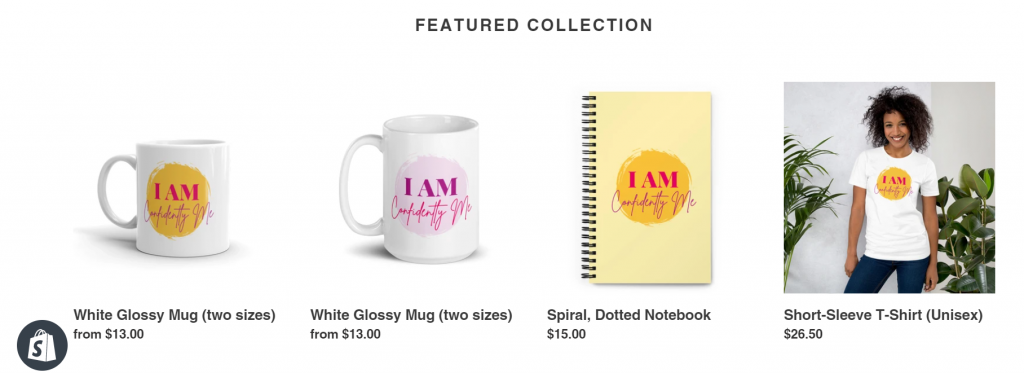The width and height of the screenshot is (1024, 373).
Task: Open the Spiral, Dotted Notebook product image
Action: pyautogui.click(x=646, y=187)
